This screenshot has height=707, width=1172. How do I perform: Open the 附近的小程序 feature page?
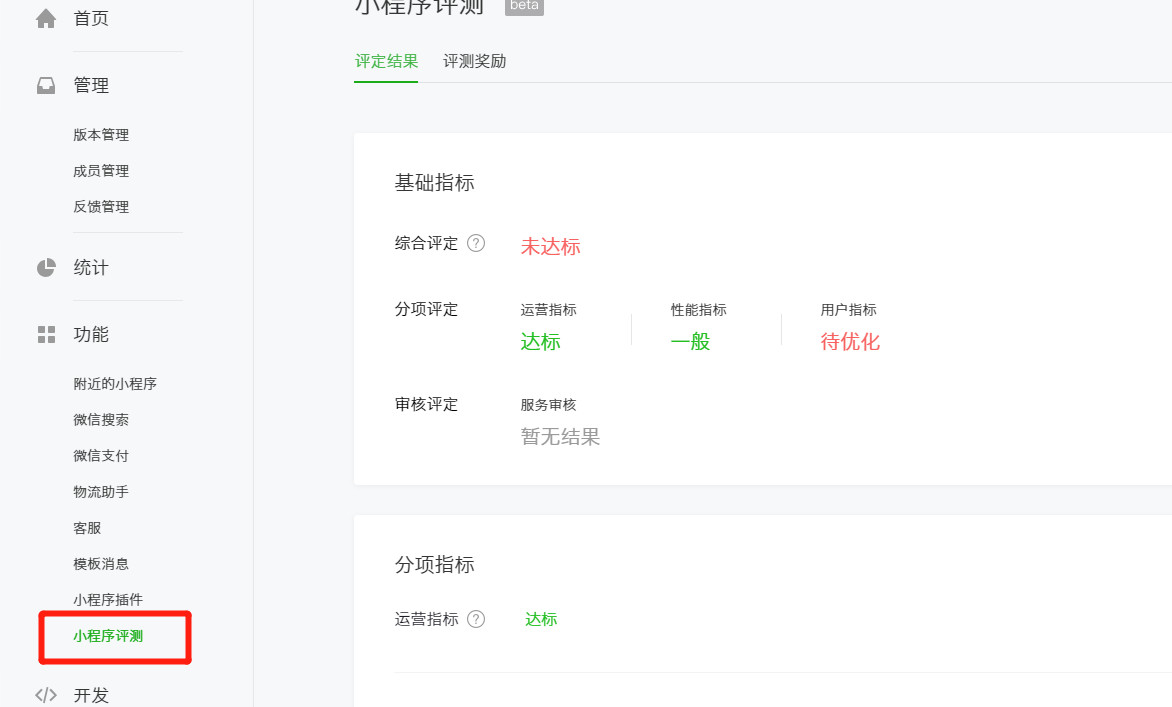(x=115, y=383)
